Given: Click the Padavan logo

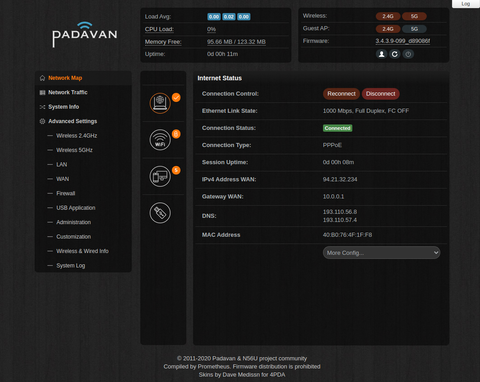Looking at the screenshot, I should tap(85, 34).
